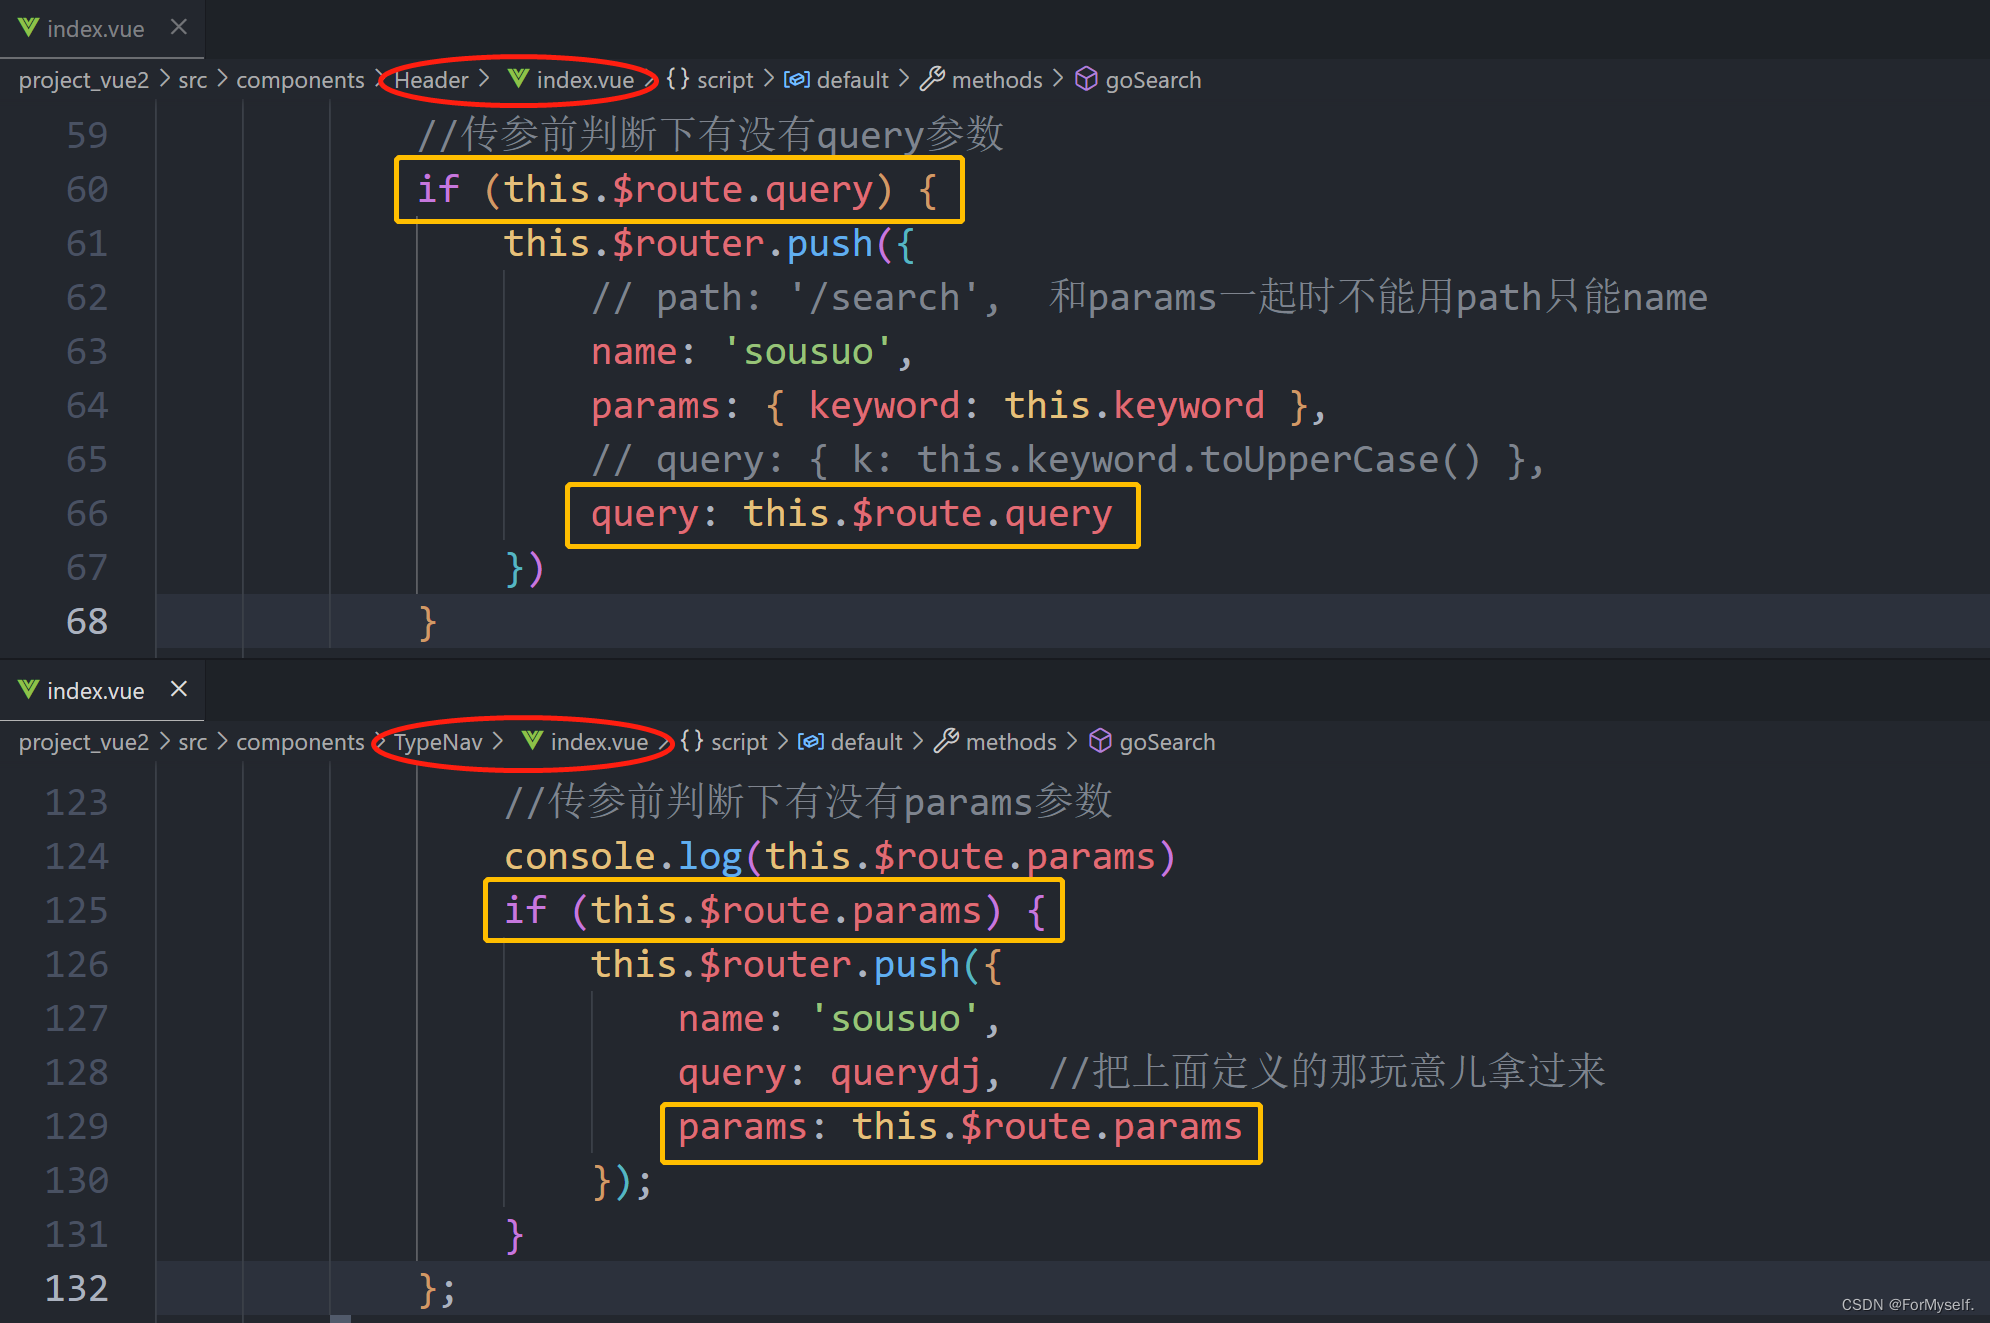1990x1323 pixels.
Task: Expand the chevron after TypeNav in bottom breadcrumb
Action: [498, 741]
